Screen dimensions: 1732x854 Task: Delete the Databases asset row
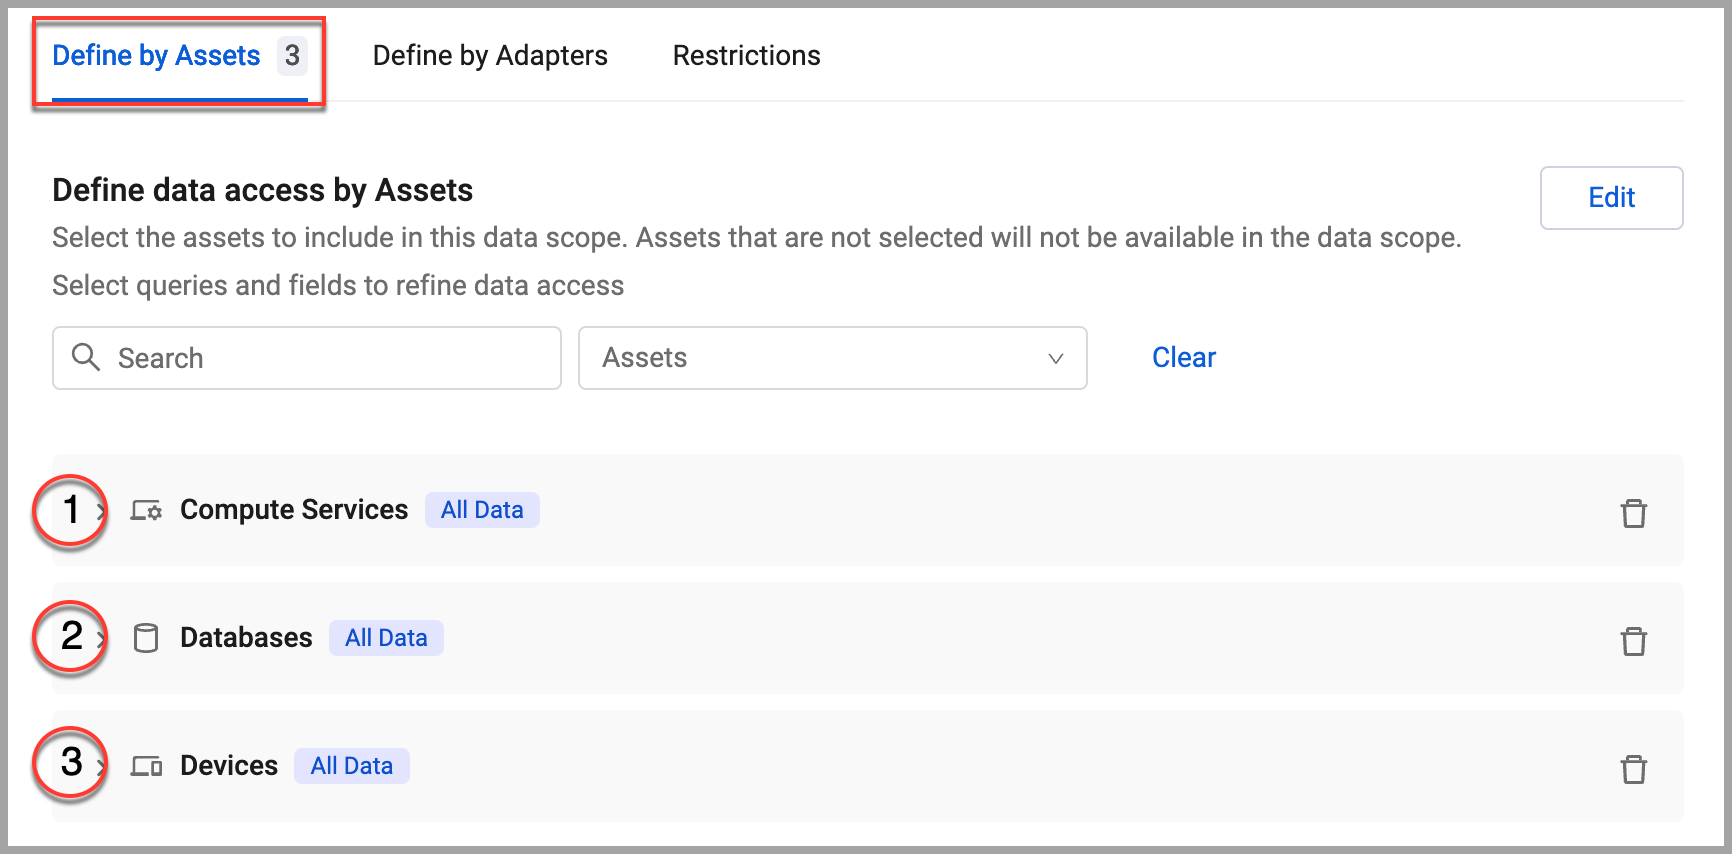pyautogui.click(x=1633, y=640)
